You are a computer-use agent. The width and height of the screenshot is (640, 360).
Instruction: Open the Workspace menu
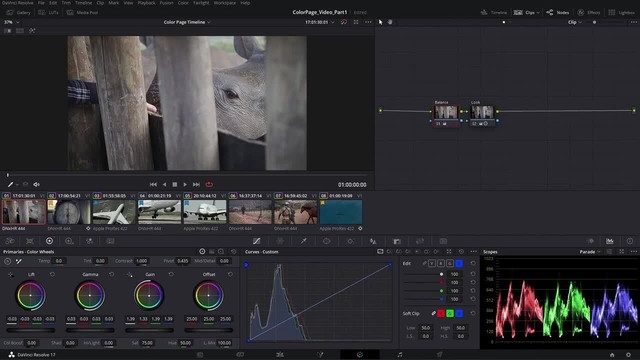tap(224, 3)
